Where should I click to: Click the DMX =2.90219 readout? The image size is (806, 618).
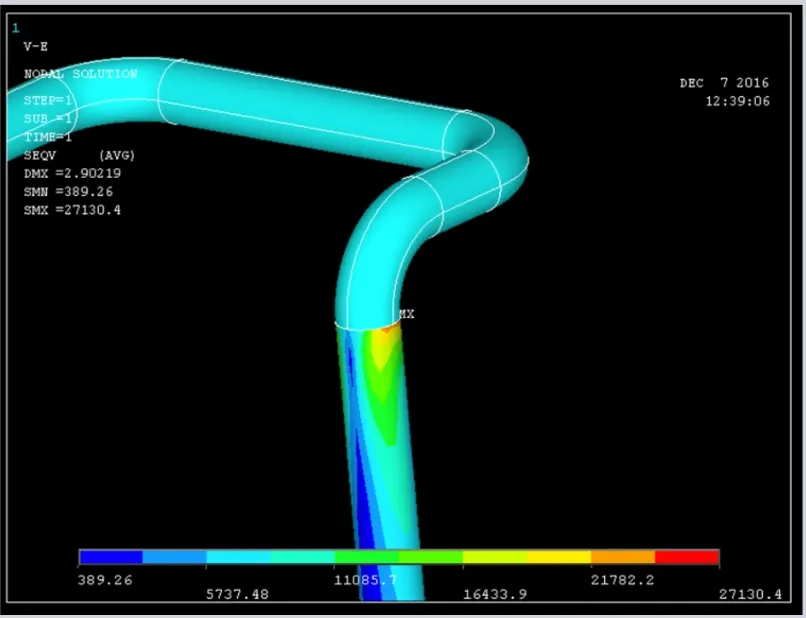pos(72,173)
